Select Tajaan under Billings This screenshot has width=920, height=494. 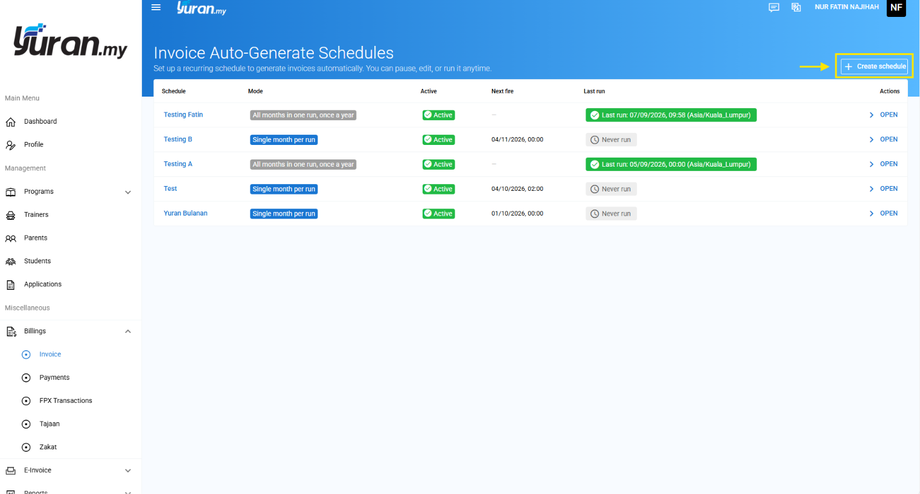pos(49,424)
